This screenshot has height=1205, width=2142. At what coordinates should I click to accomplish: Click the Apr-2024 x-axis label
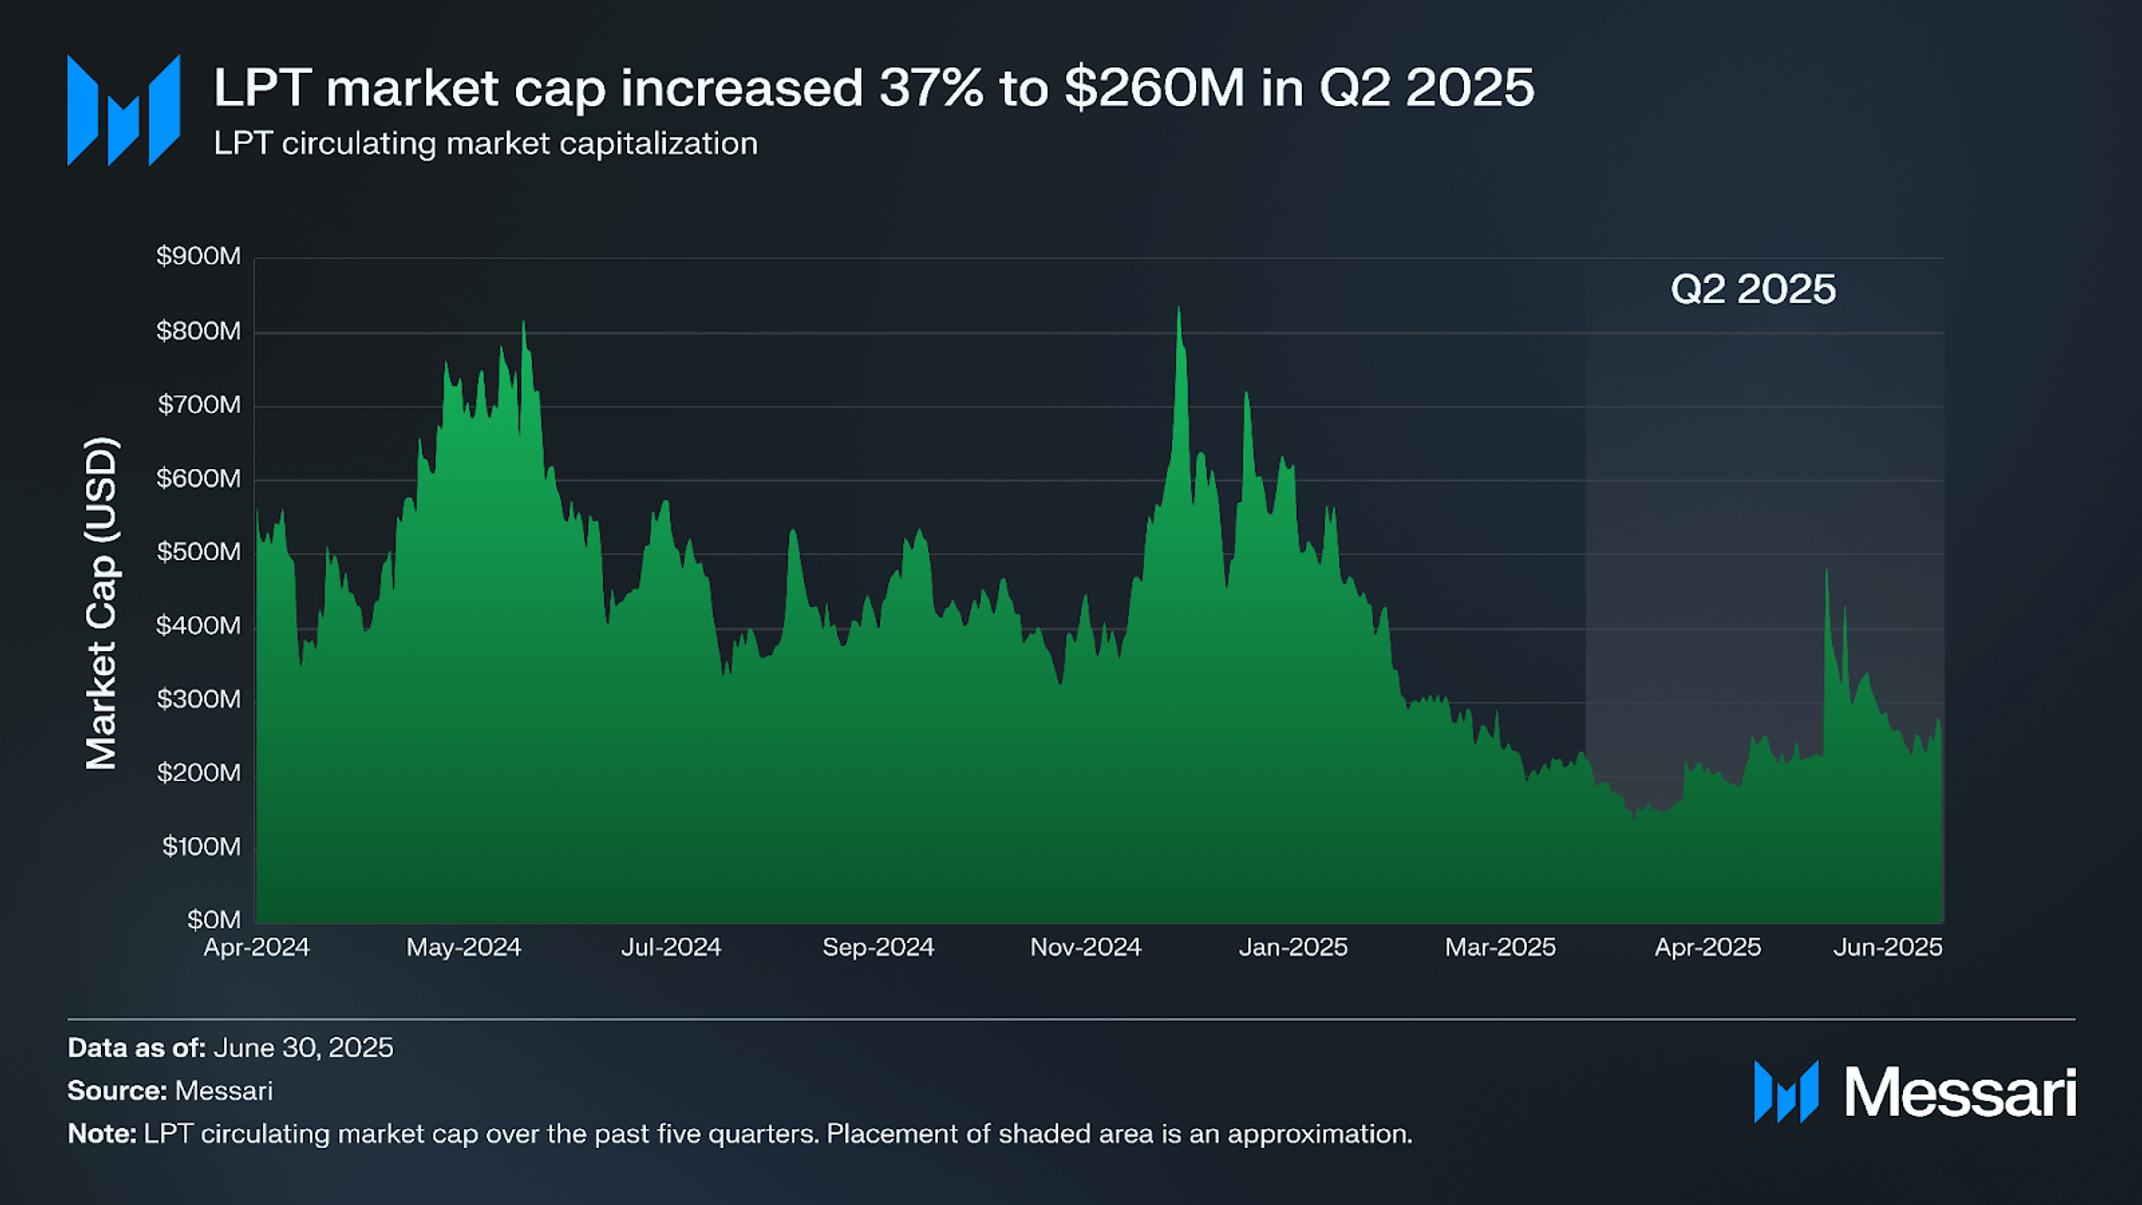[x=257, y=947]
